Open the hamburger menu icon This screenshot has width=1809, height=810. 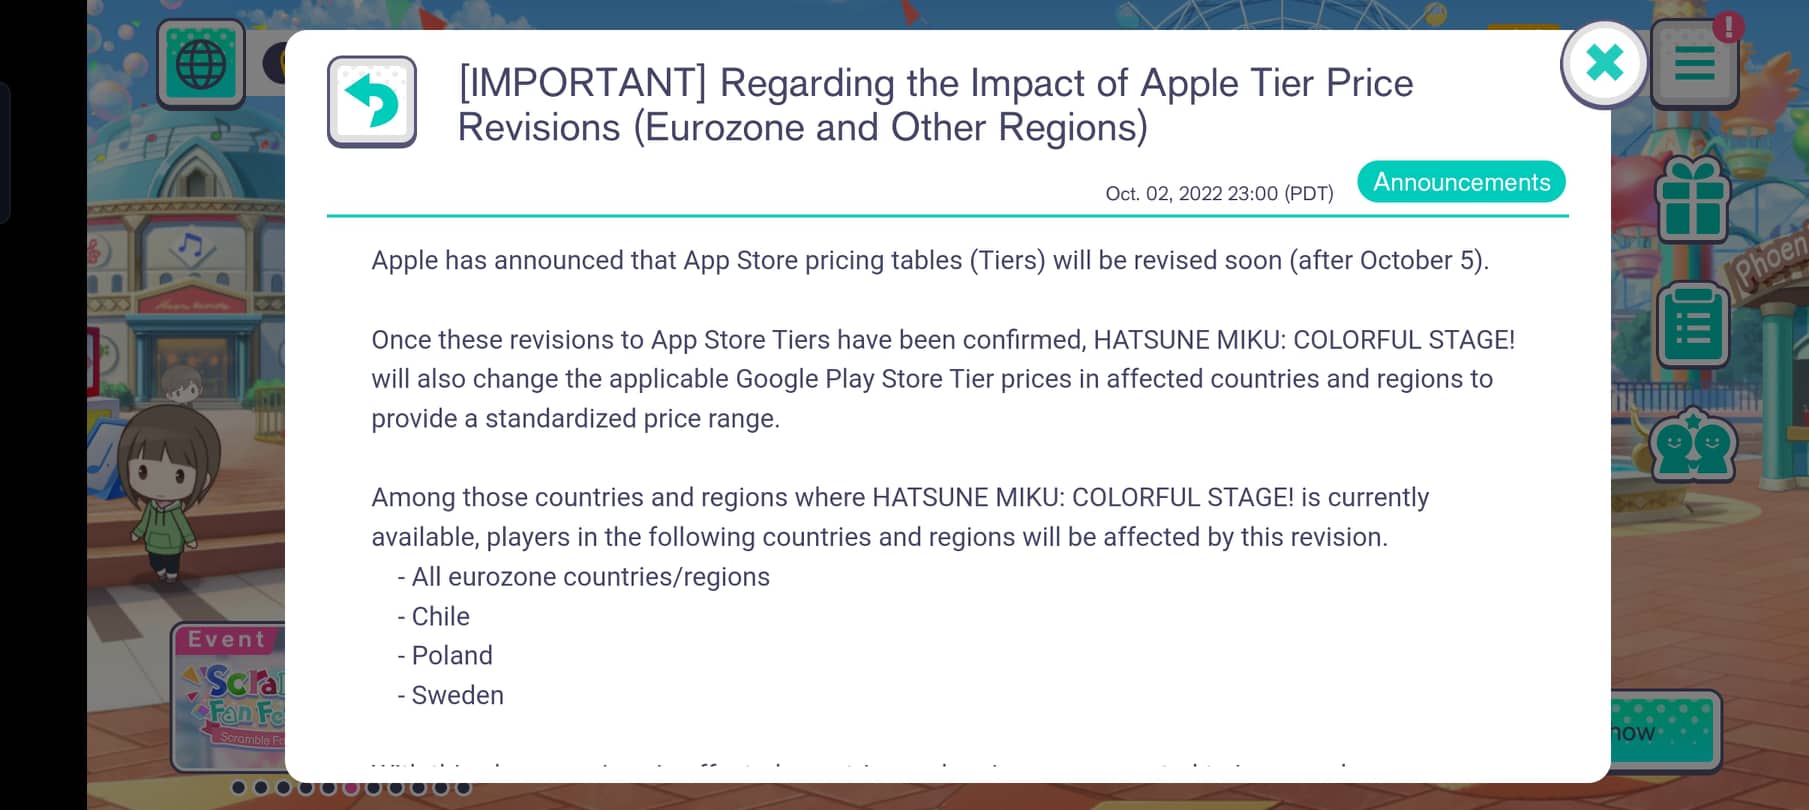1694,64
